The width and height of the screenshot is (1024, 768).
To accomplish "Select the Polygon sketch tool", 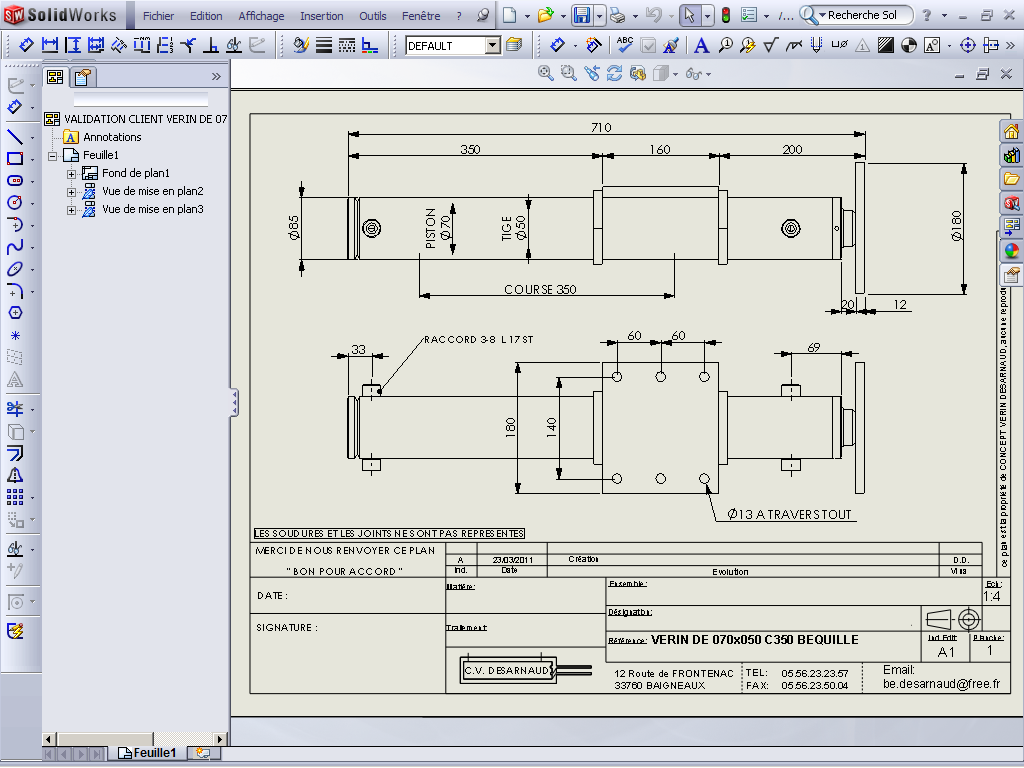I will tap(15, 313).
